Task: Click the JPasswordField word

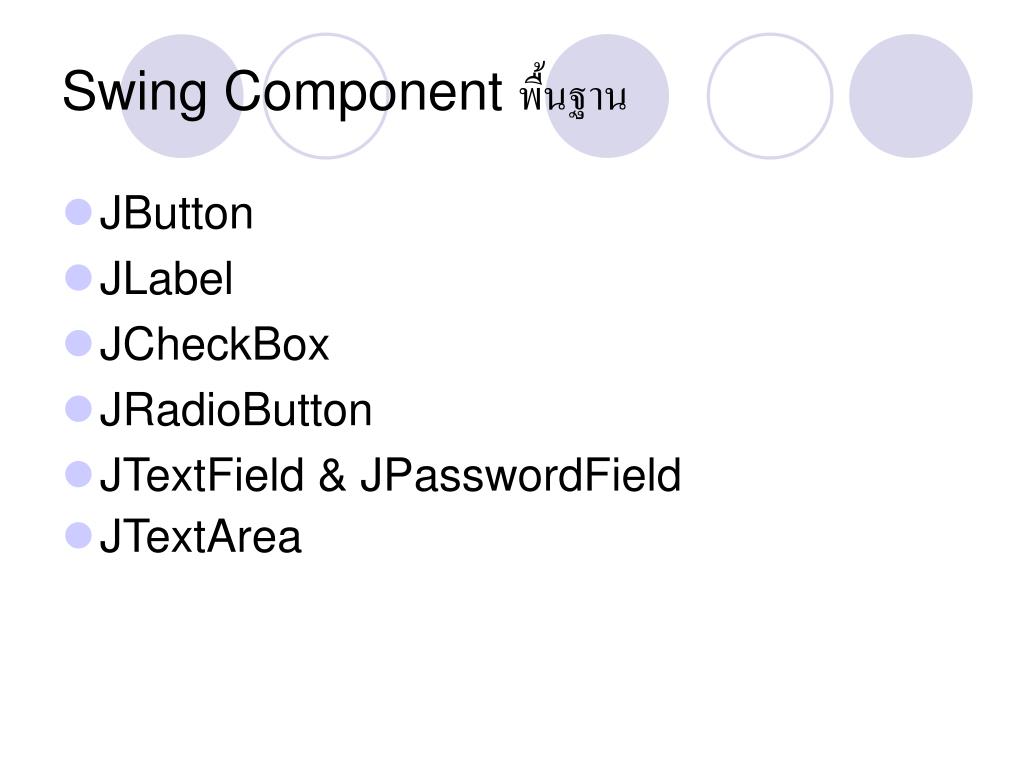Action: (x=520, y=475)
